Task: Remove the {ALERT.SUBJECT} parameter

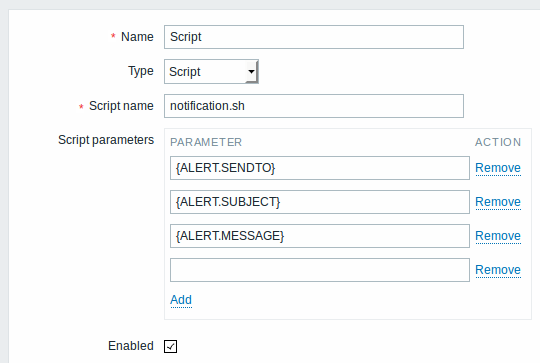Action: pos(498,202)
